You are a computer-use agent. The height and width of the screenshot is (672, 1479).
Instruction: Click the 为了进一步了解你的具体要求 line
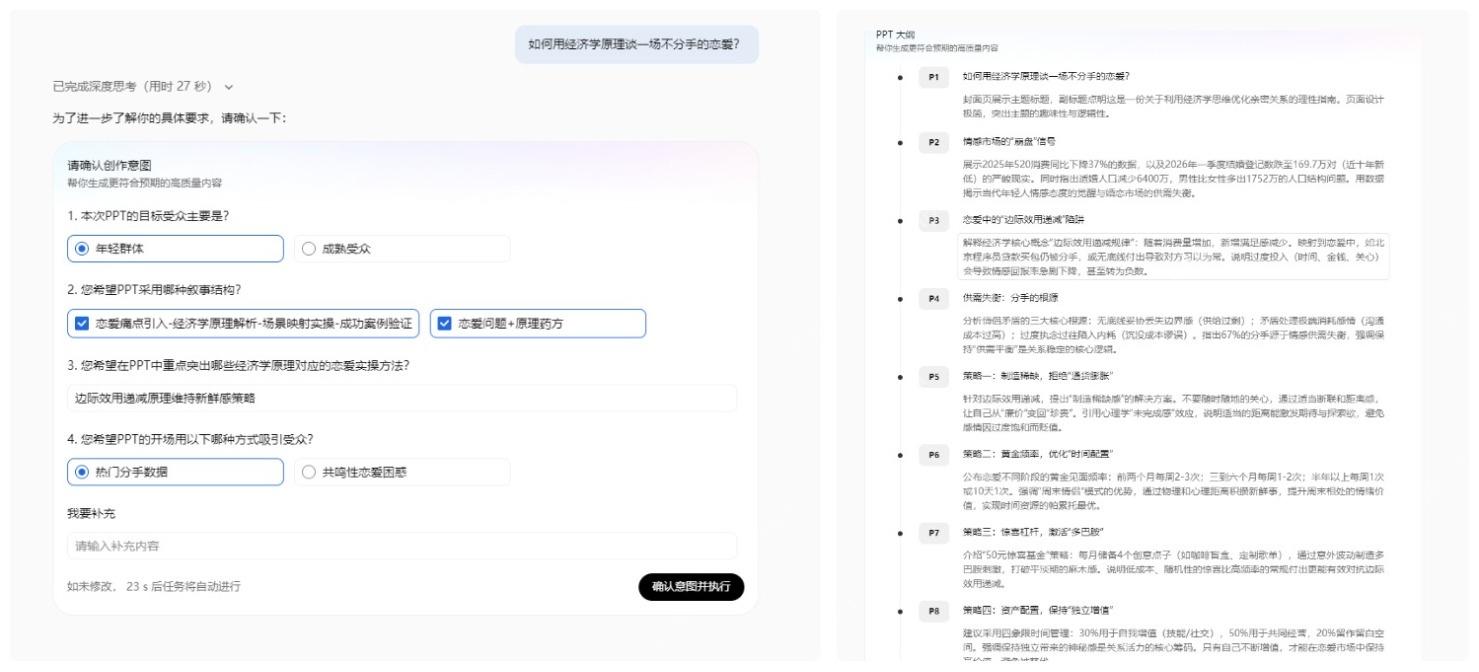(169, 118)
